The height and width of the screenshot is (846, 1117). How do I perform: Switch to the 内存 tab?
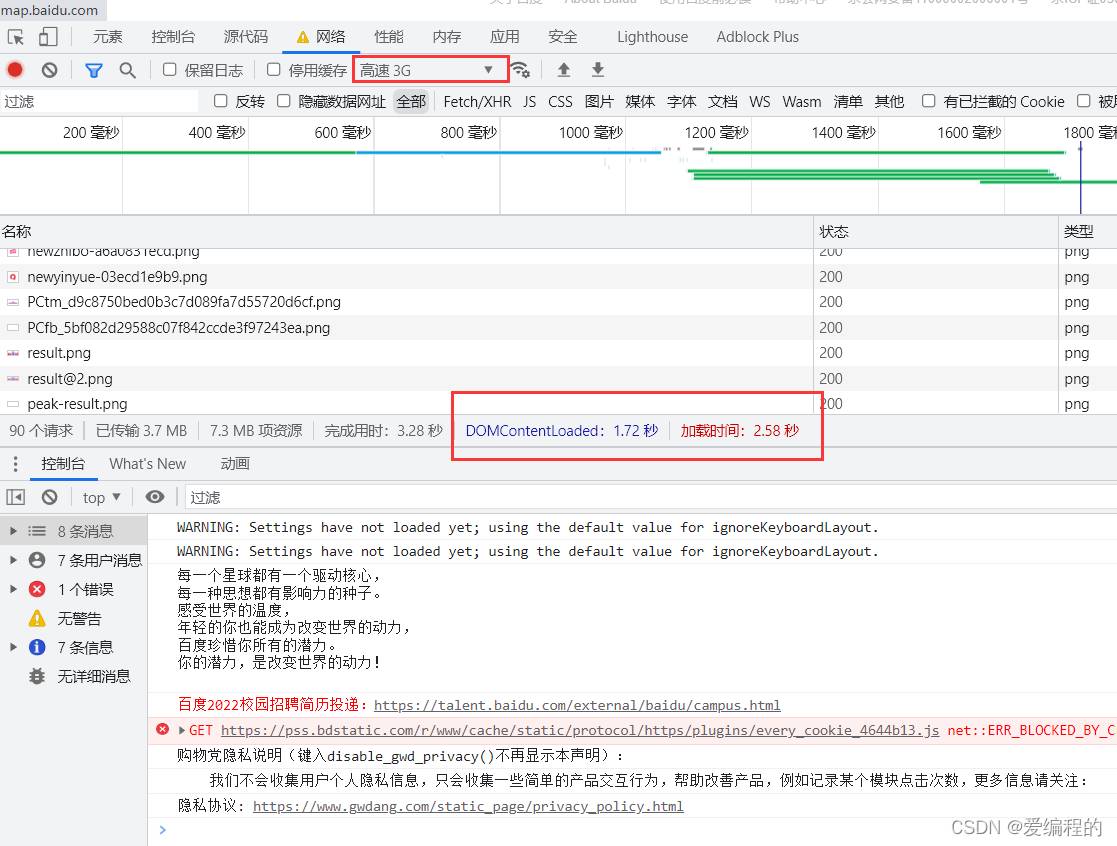(447, 37)
